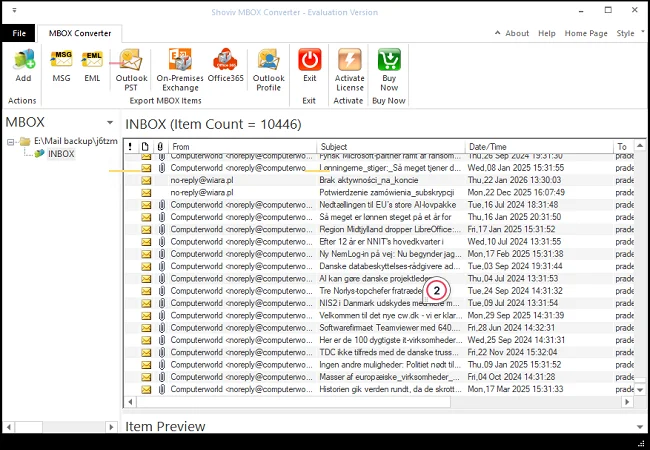
Task: Click date 'Thu,22 Jan 2026 13:30:03'
Action: pyautogui.click(x=514, y=180)
